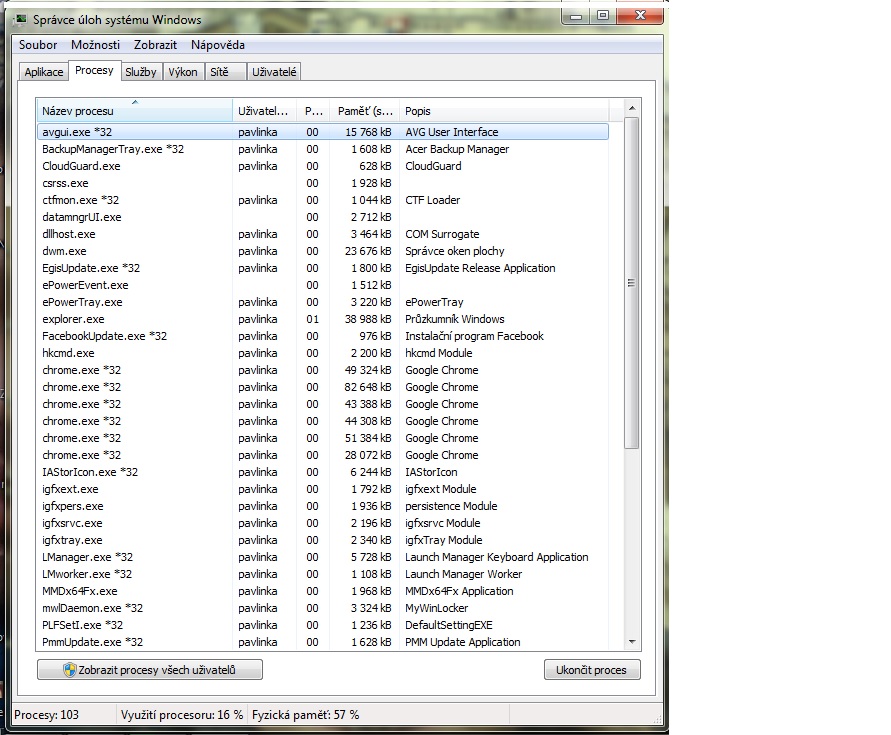Select the mwlDaemon.exe *32 process
Image resolution: width=891 pixels, height=735 pixels.
click(323, 608)
